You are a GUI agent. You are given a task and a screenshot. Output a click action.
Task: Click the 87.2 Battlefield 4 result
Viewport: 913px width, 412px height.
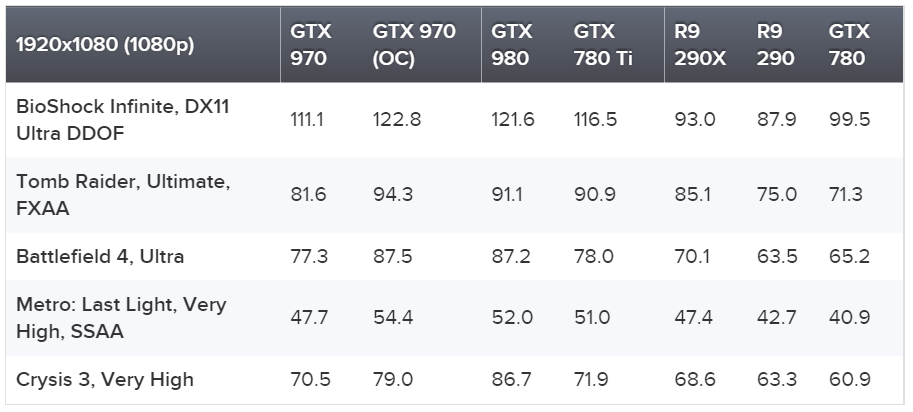[x=511, y=257]
